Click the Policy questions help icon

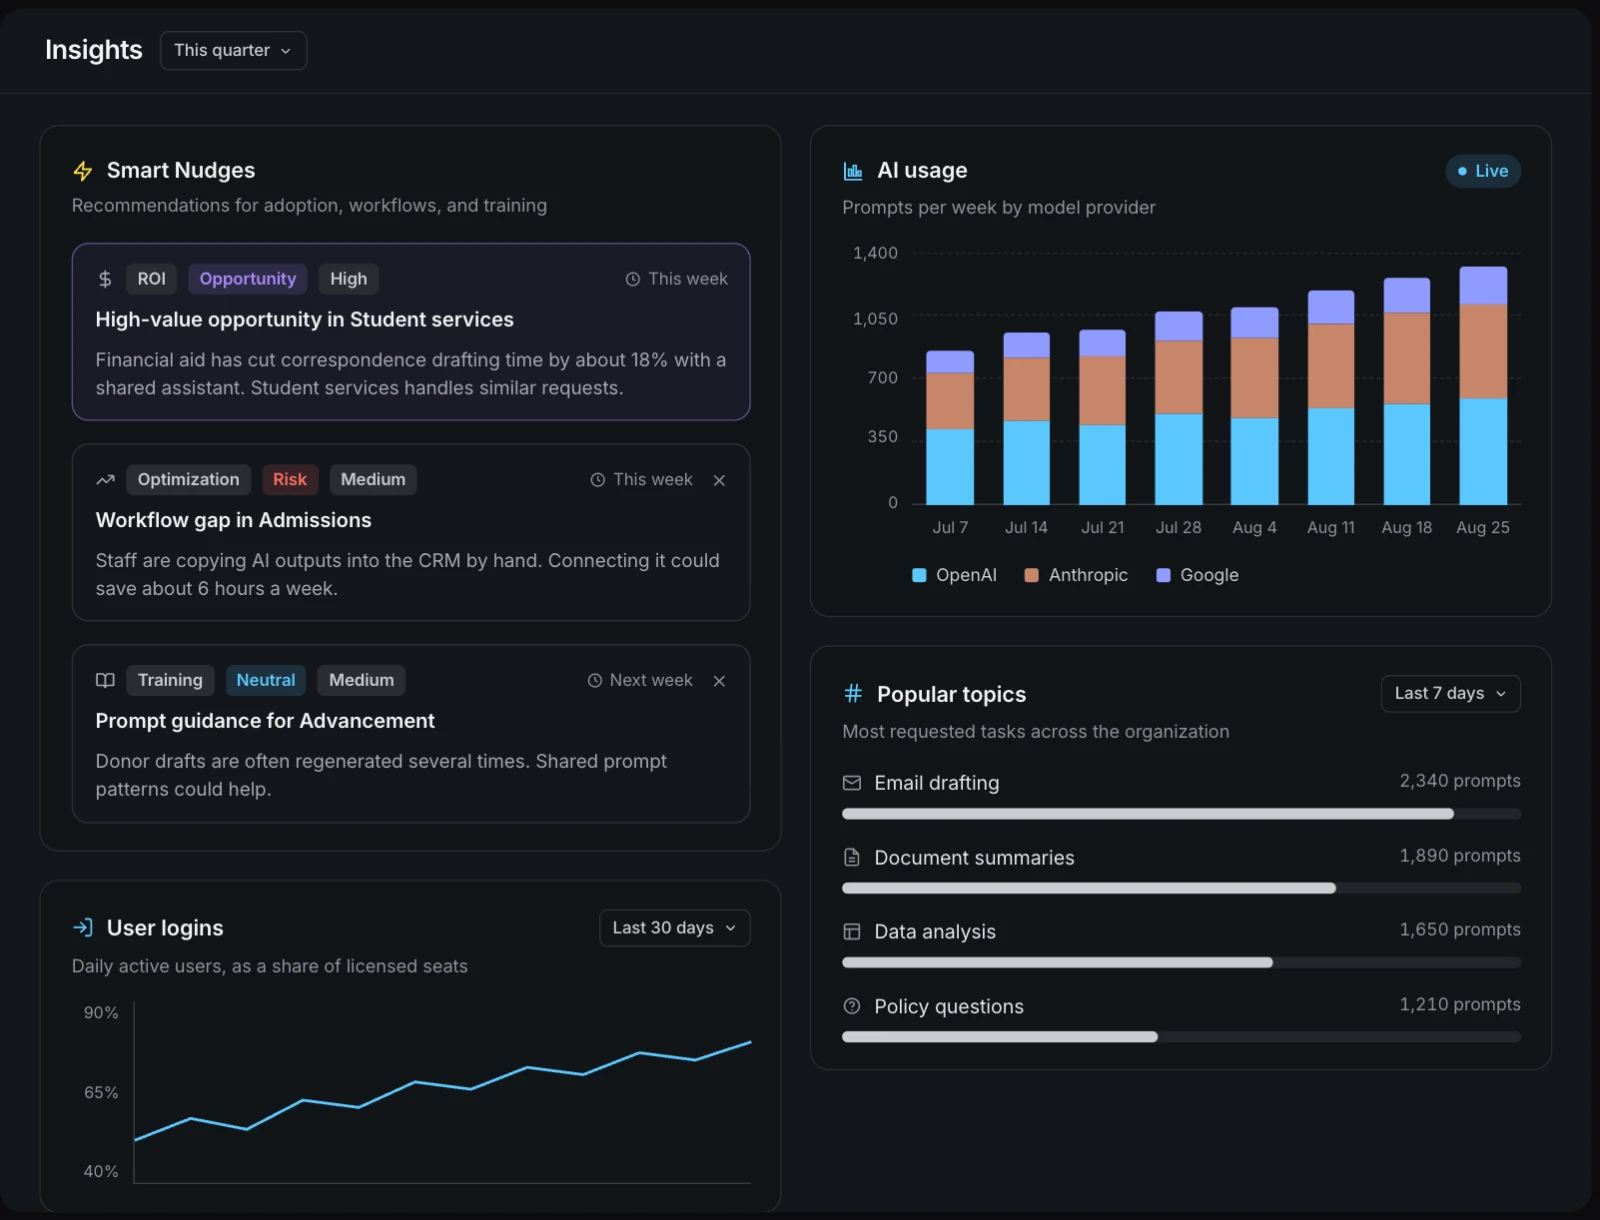(x=852, y=1006)
